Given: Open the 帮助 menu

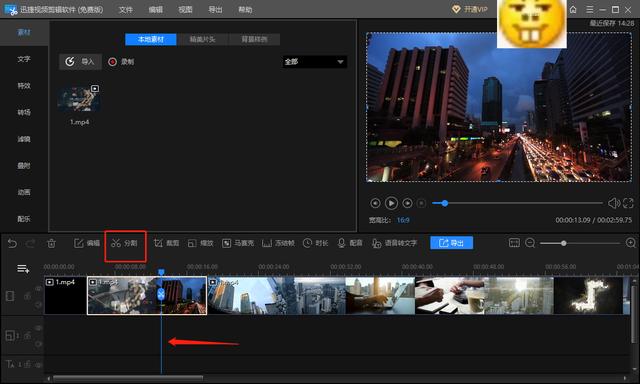Looking at the screenshot, I should tap(245, 9).
